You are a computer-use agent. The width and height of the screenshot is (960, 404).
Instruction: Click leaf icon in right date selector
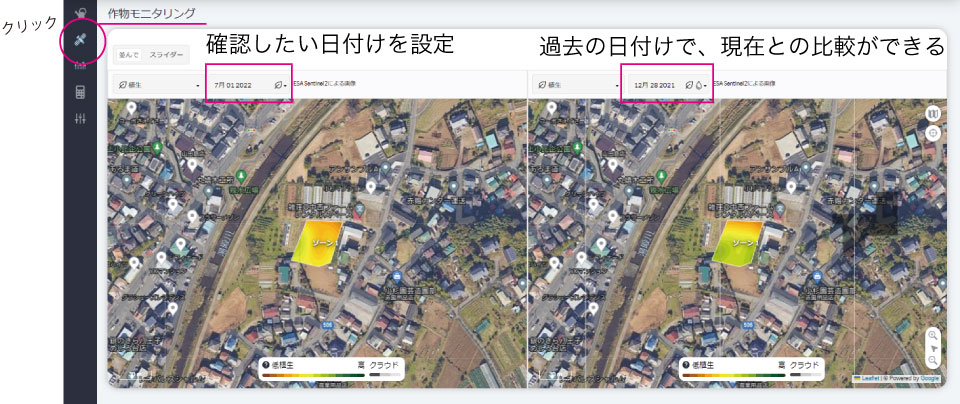click(689, 85)
